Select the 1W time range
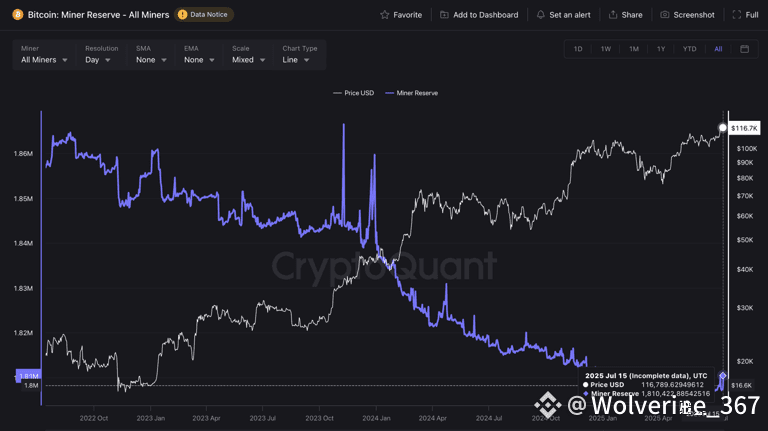768x431 pixels. (606, 49)
